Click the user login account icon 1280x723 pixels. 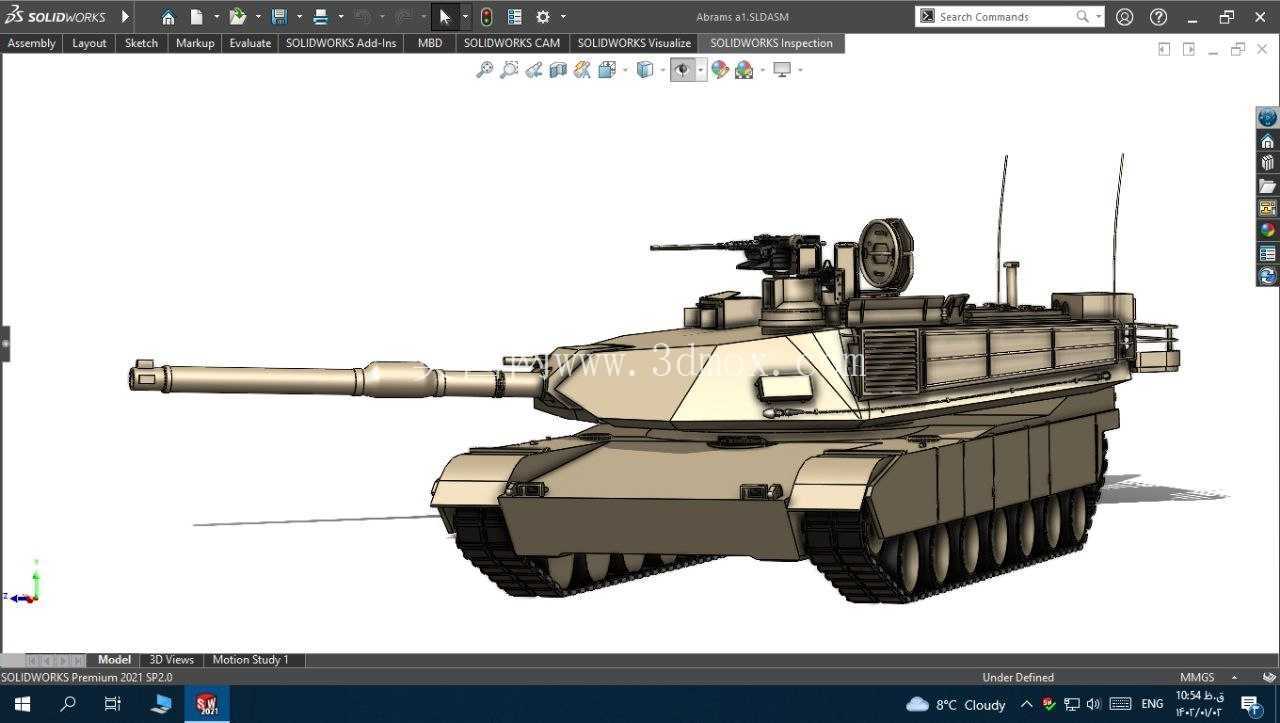pos(1125,17)
